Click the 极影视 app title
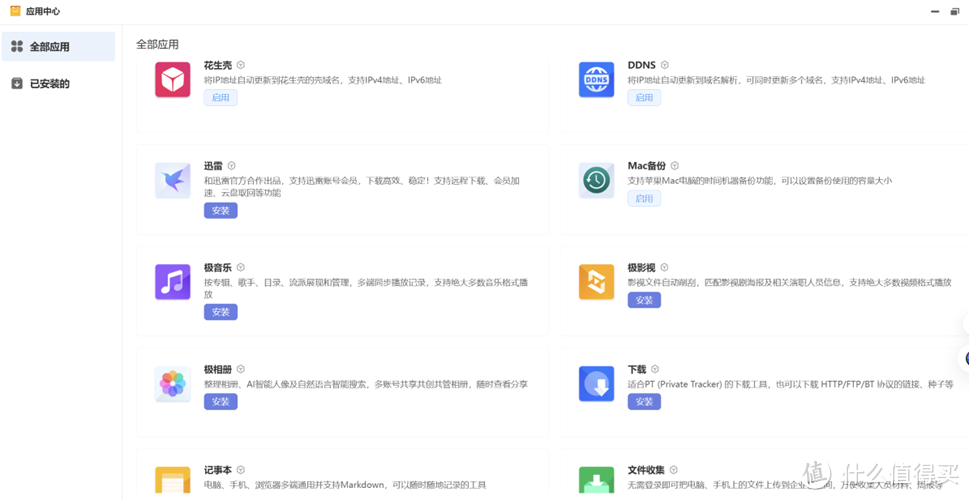Image resolution: width=969 pixels, height=500 pixels. (641, 268)
